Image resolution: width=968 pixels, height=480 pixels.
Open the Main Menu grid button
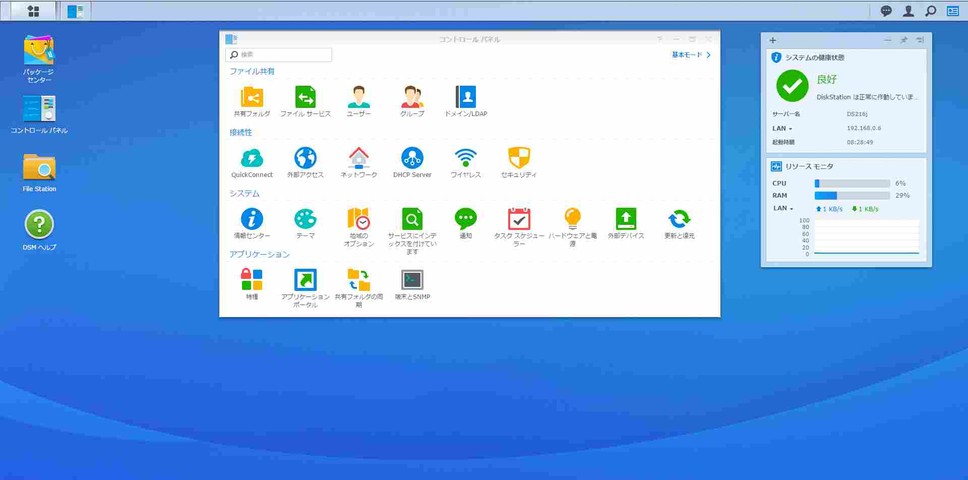[33, 10]
